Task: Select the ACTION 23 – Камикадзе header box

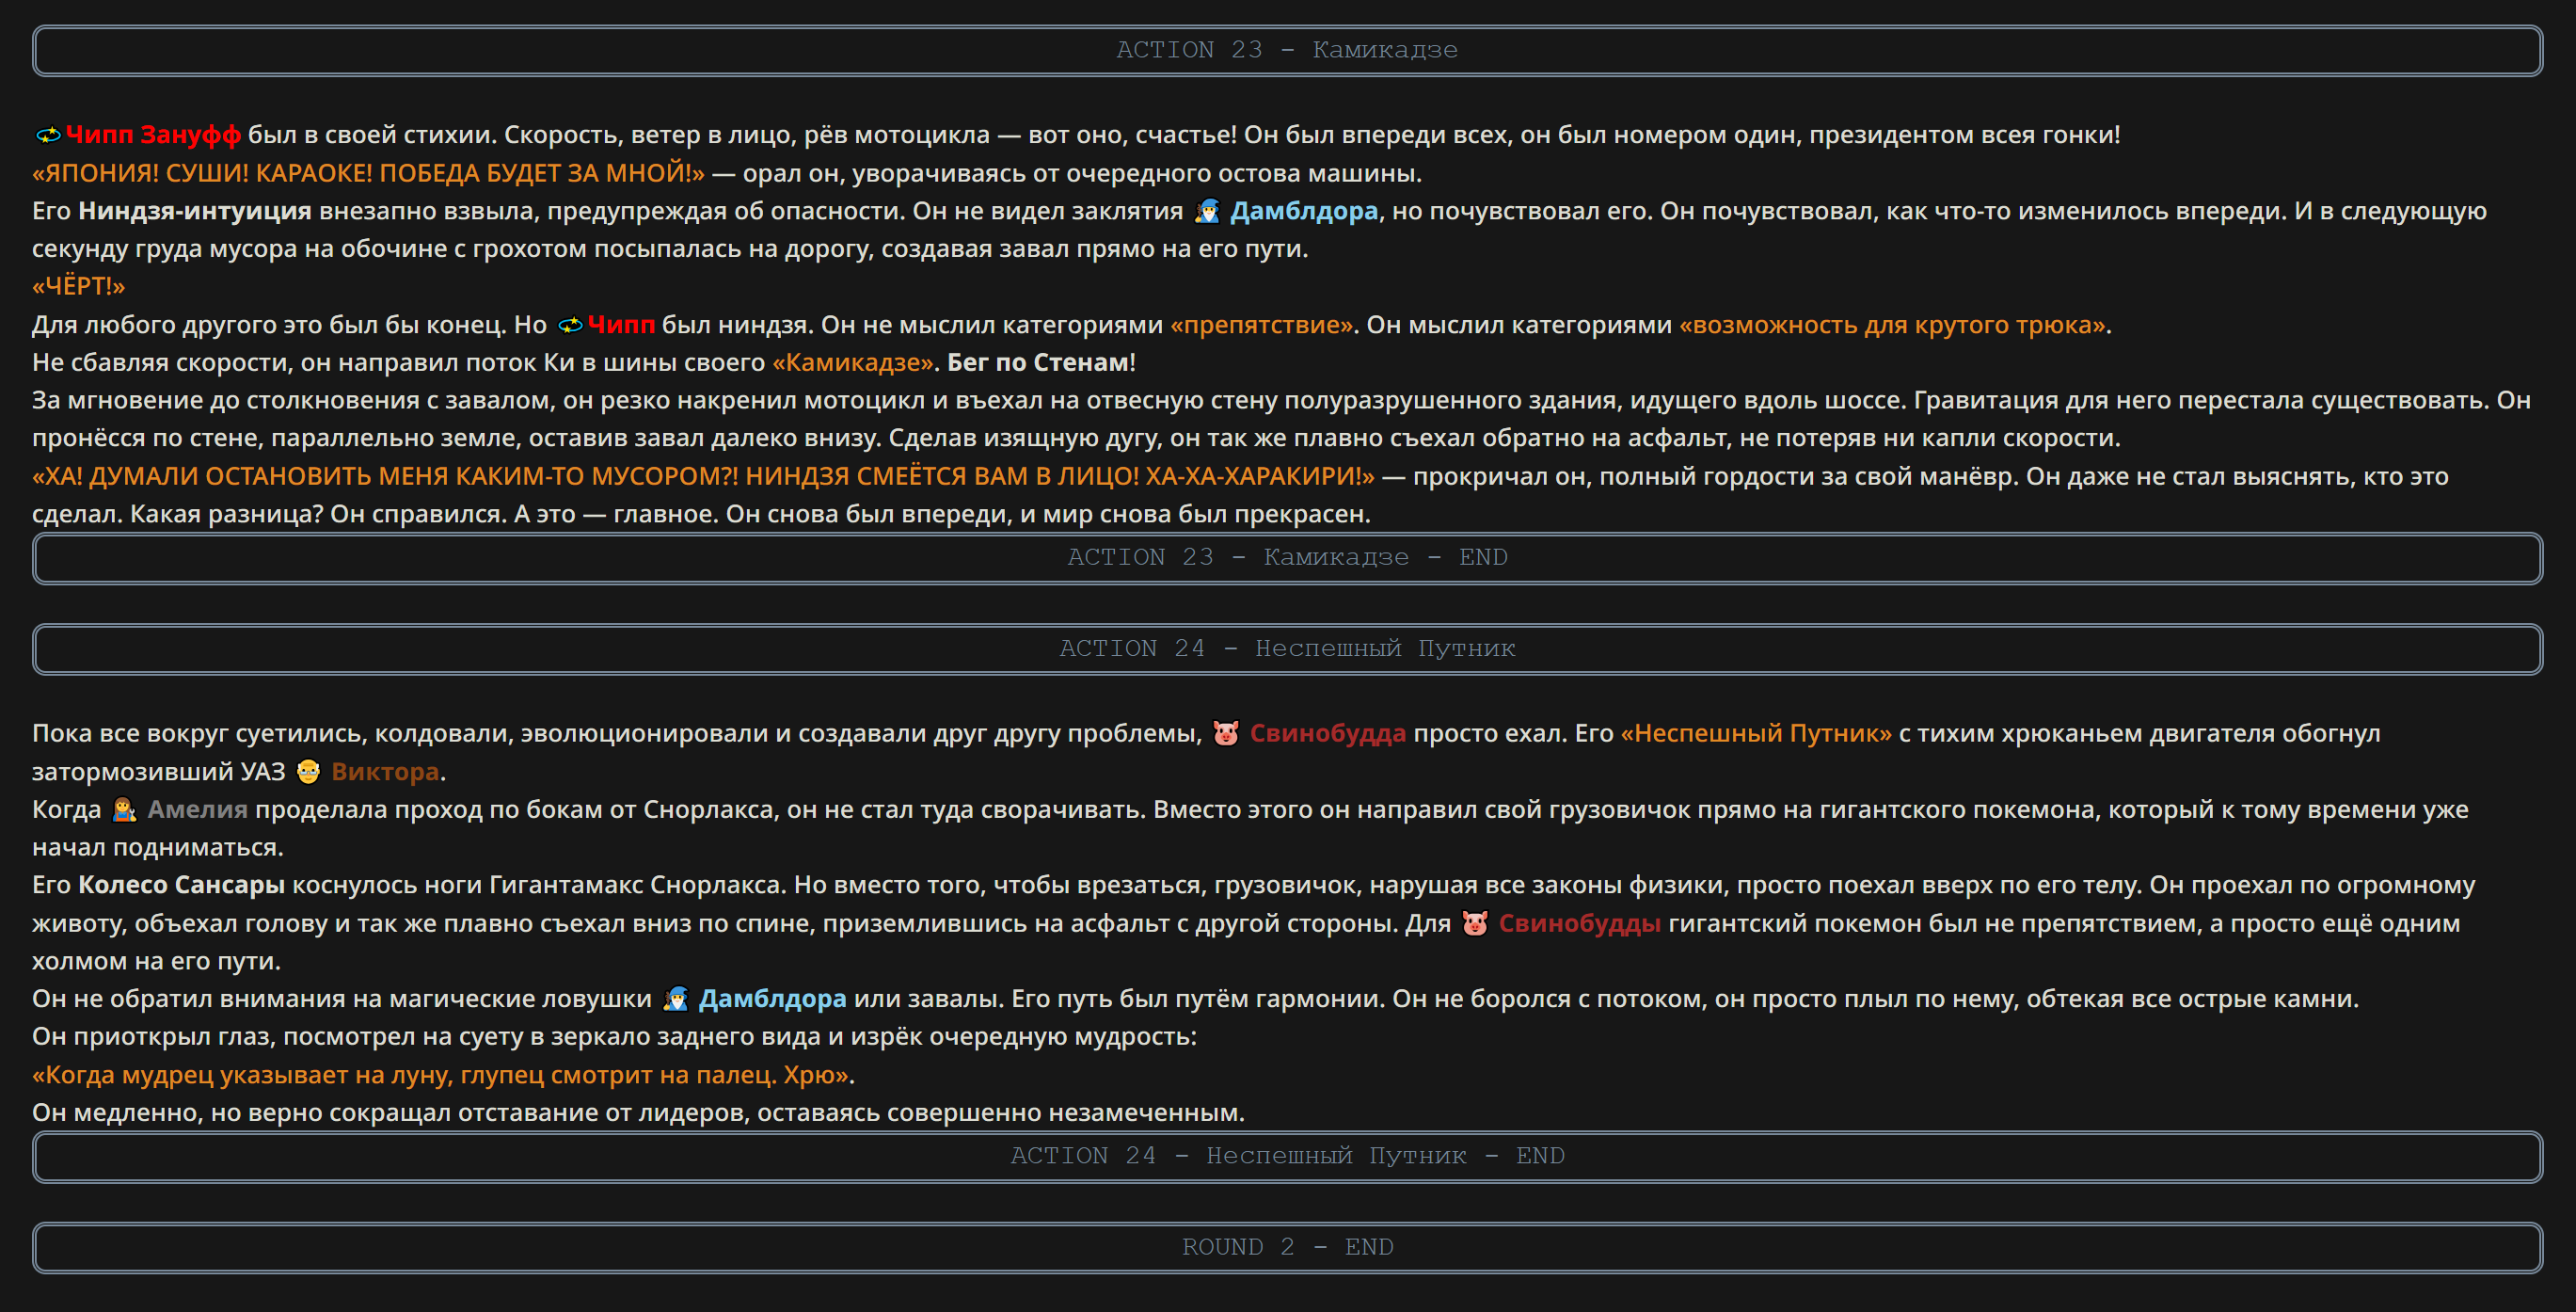Action: [x=1288, y=50]
